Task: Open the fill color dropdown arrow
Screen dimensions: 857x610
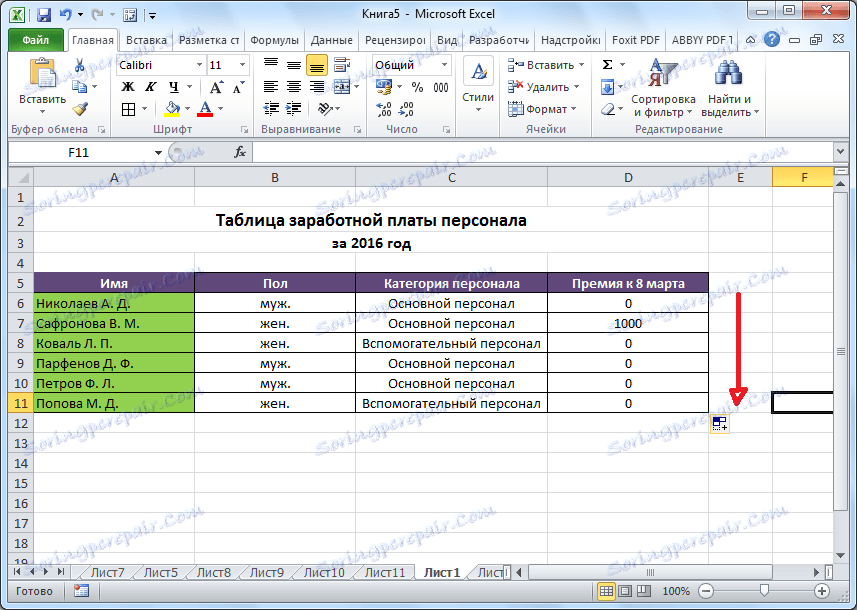Action: [187, 109]
